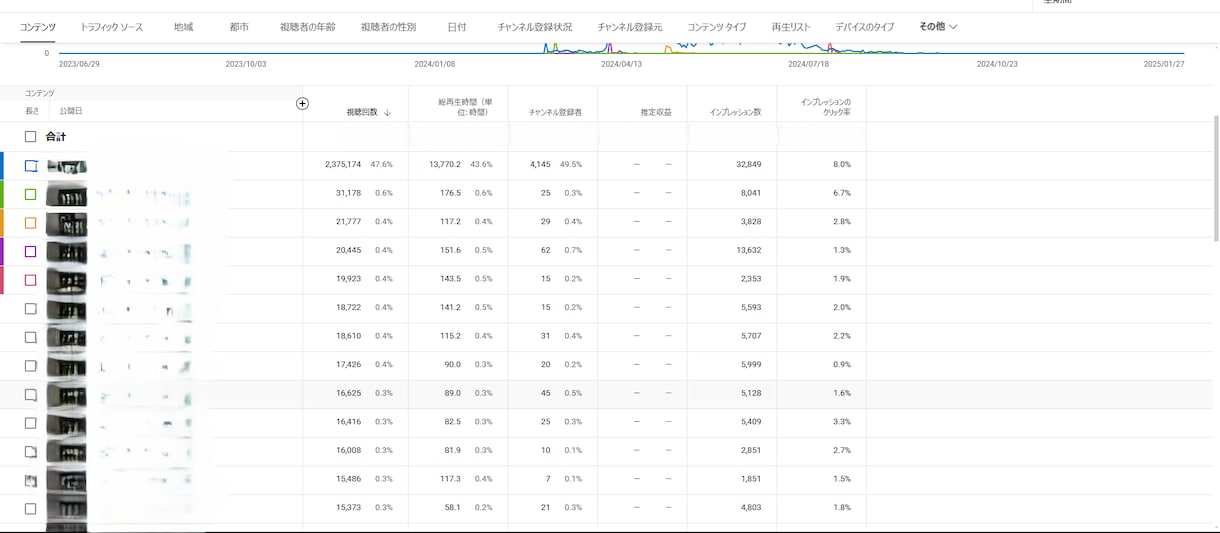The image size is (1220, 533).
Task: Click the 0.9% click-through rate cell
Action: [x=842, y=365]
